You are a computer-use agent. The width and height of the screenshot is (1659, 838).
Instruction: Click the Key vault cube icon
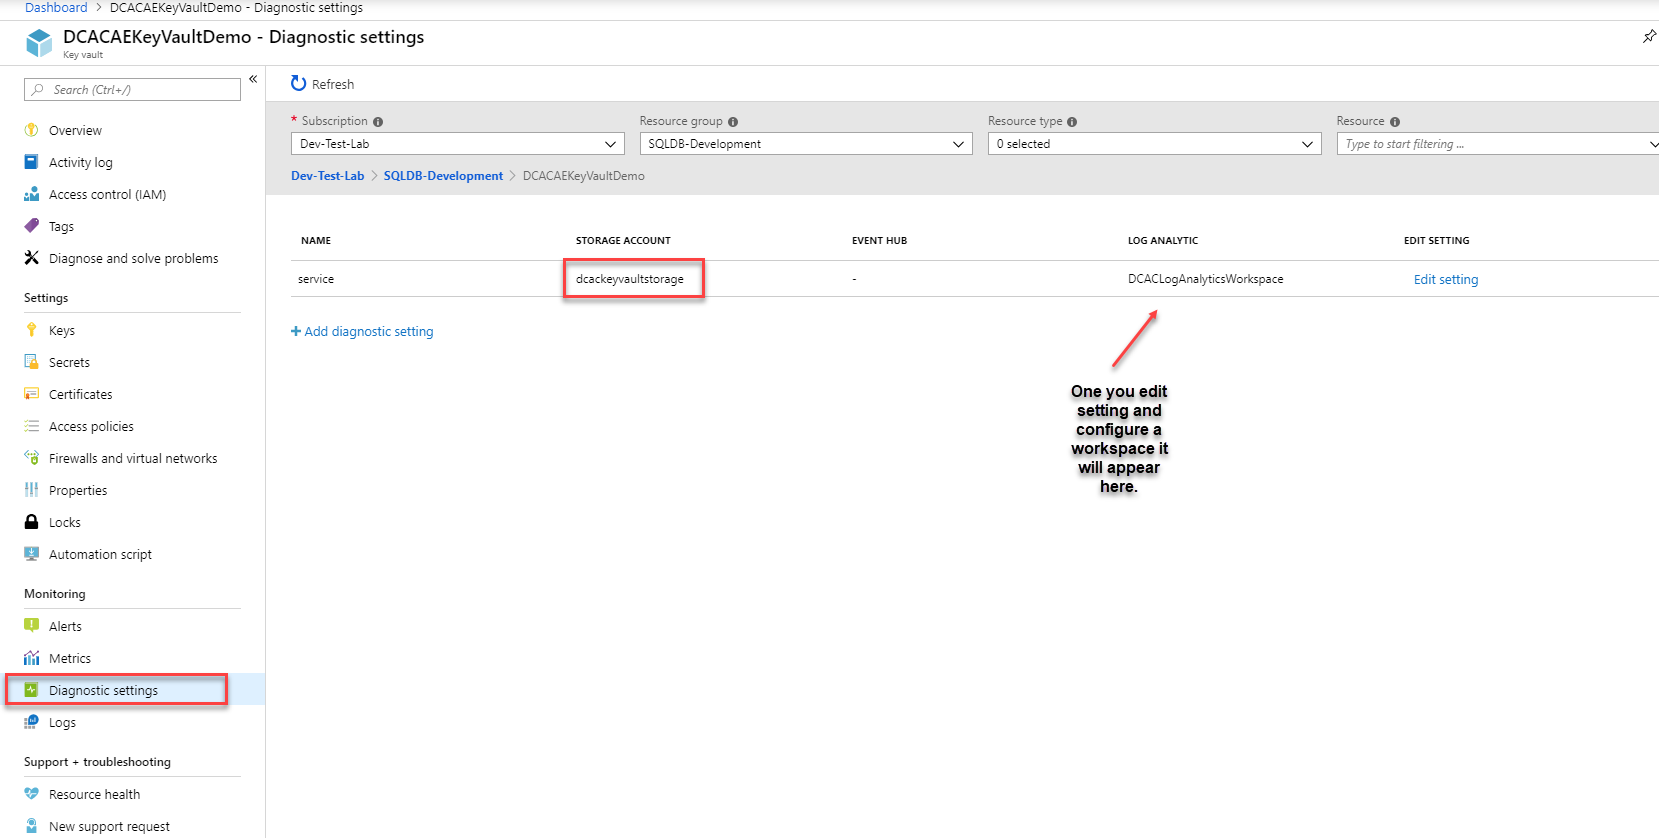[39, 43]
